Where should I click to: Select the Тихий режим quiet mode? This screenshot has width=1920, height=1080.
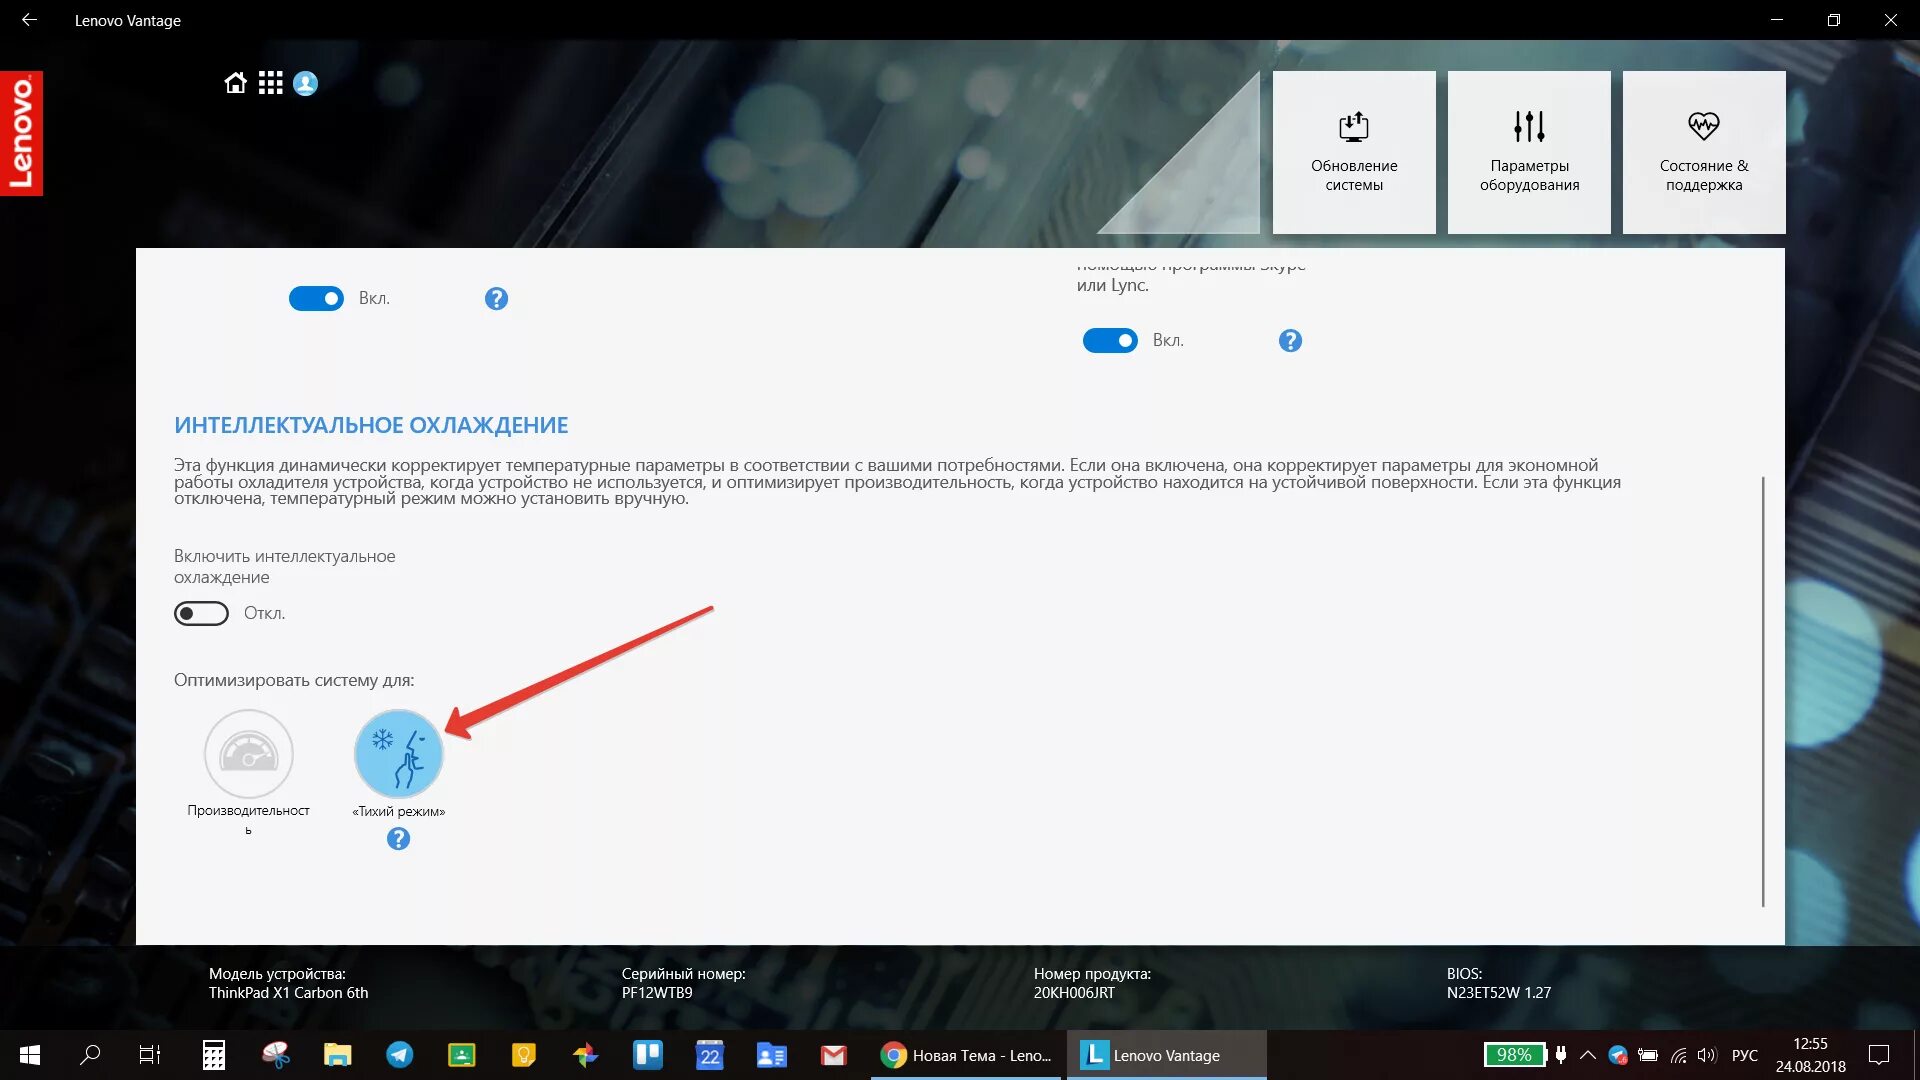tap(398, 754)
